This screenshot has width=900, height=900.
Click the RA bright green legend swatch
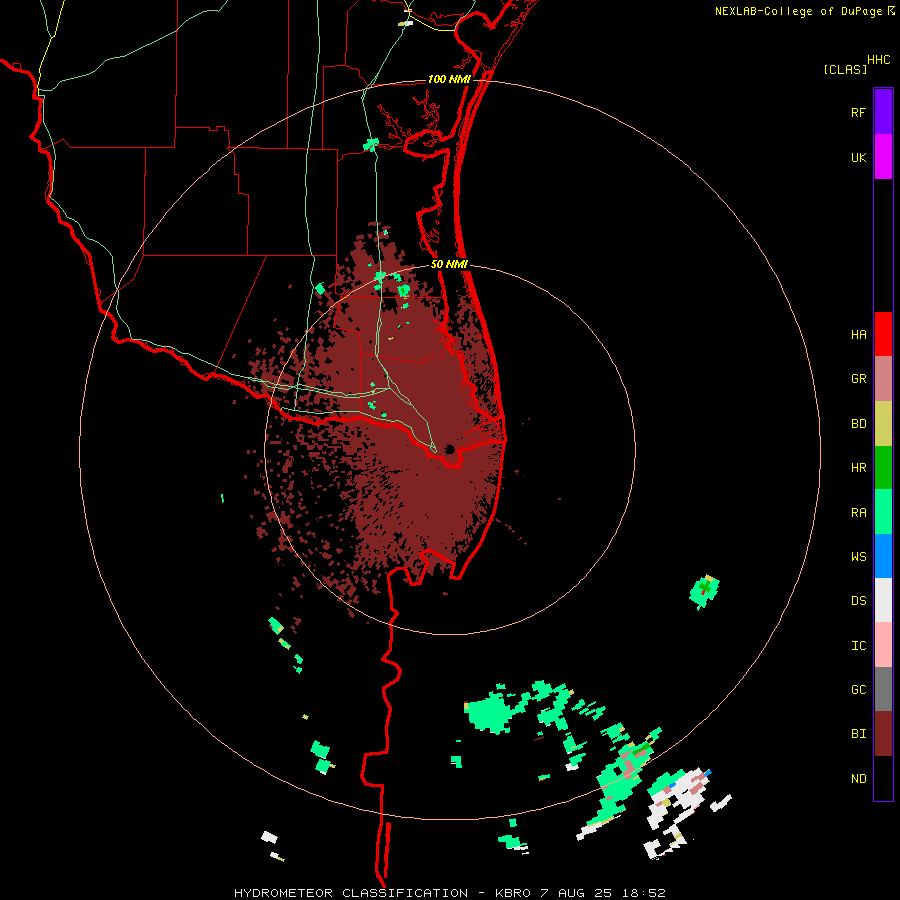coord(883,512)
